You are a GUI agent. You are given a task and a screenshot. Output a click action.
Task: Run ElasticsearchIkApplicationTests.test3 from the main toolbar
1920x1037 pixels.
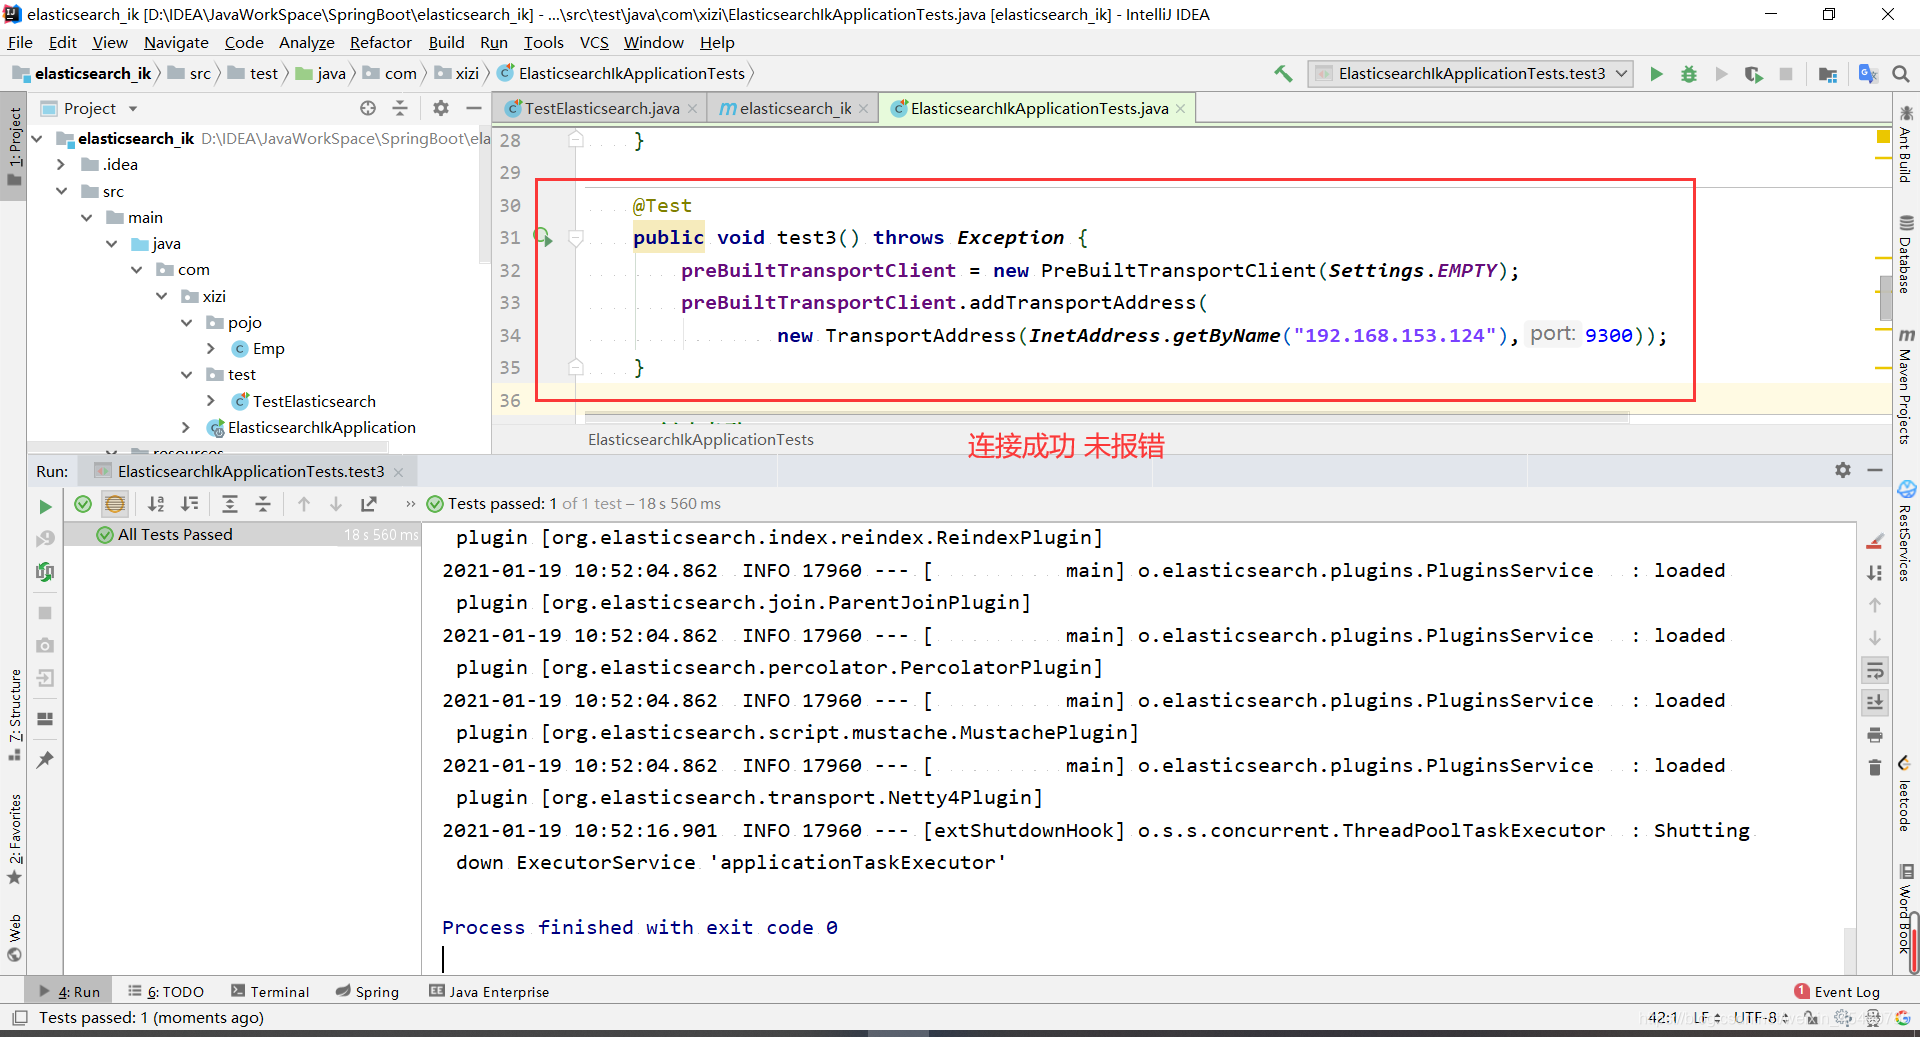click(x=1656, y=73)
